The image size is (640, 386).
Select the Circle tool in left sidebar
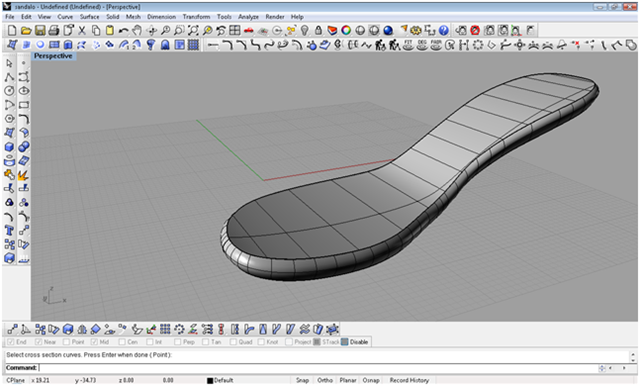point(9,91)
